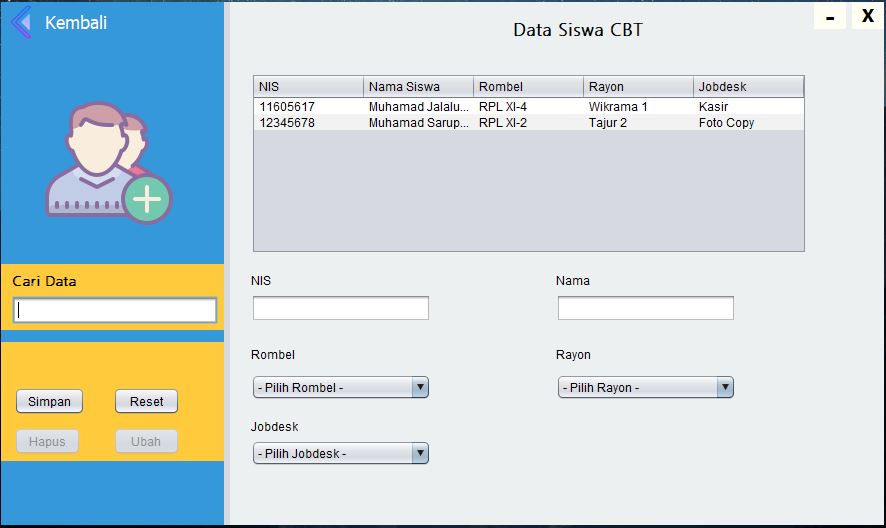This screenshot has height=528, width=886.
Task: Click the Kembali label
Action: (76, 23)
